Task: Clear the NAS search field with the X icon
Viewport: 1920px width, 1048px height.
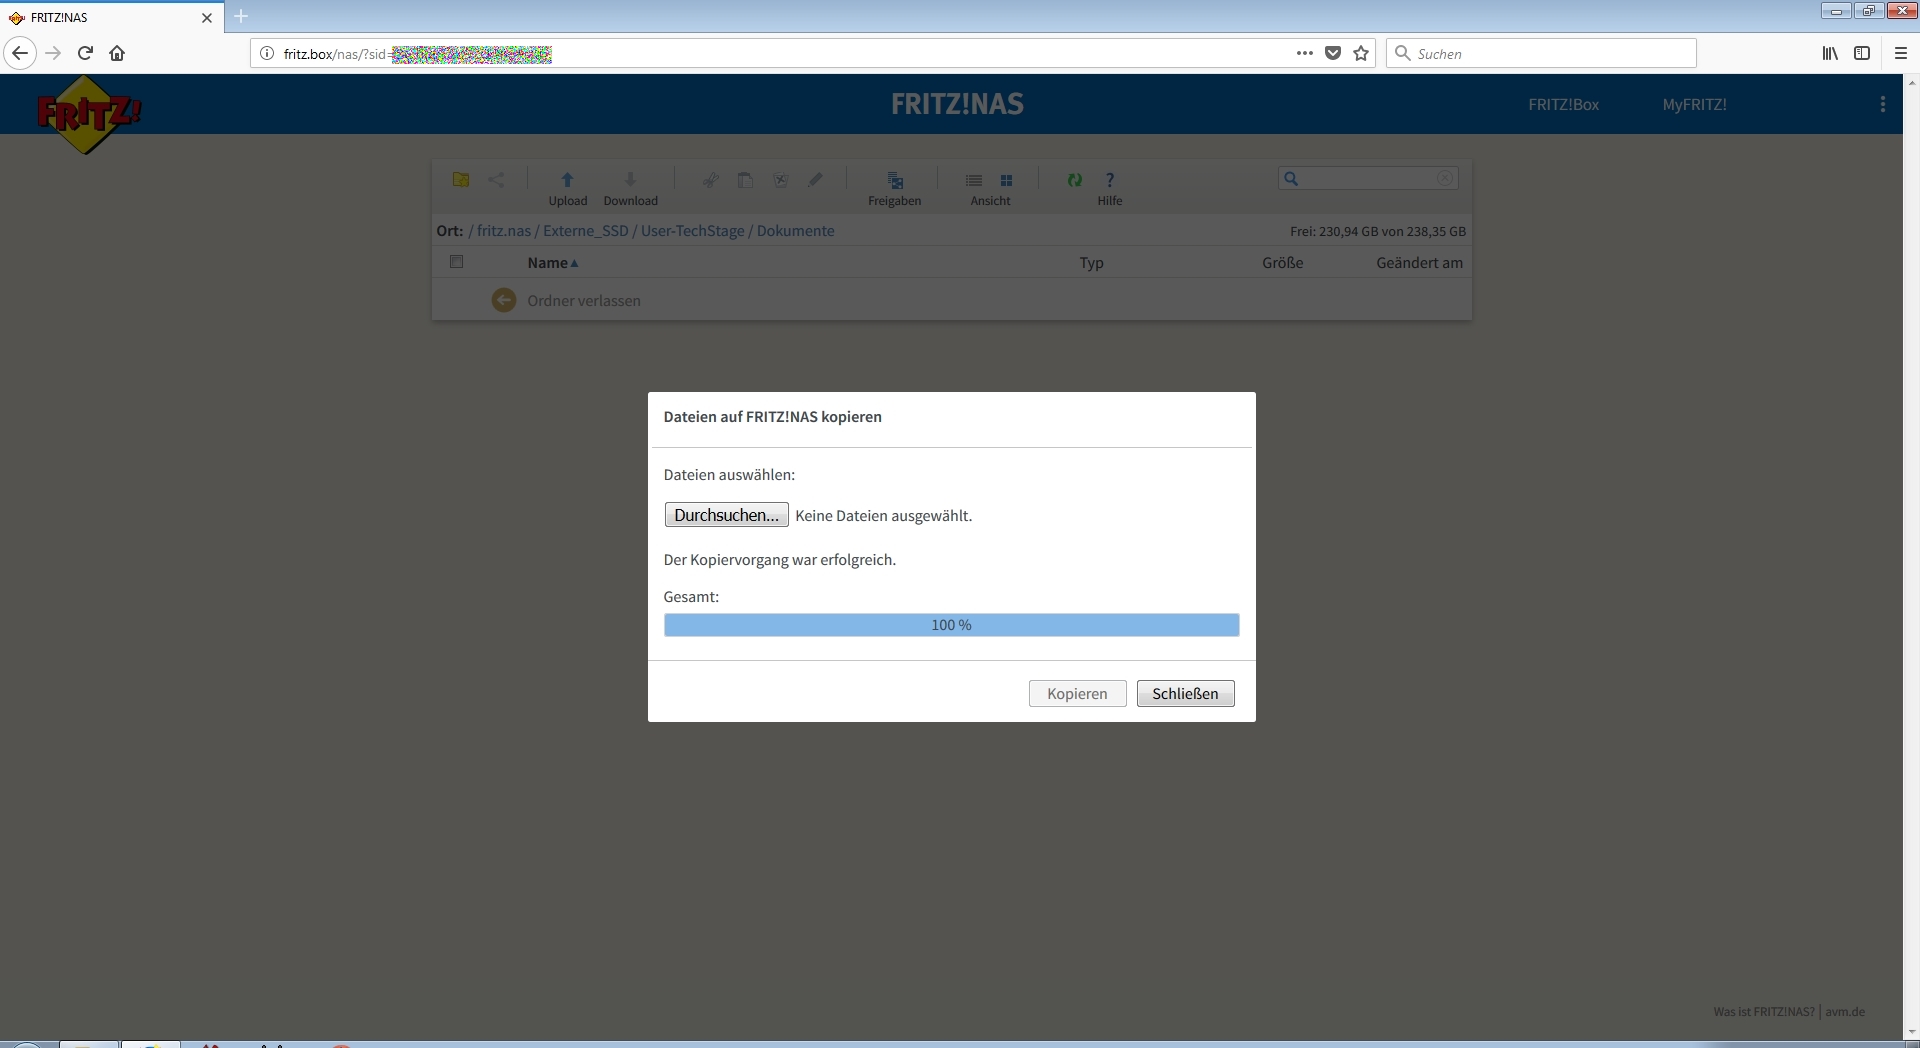Action: click(1445, 178)
